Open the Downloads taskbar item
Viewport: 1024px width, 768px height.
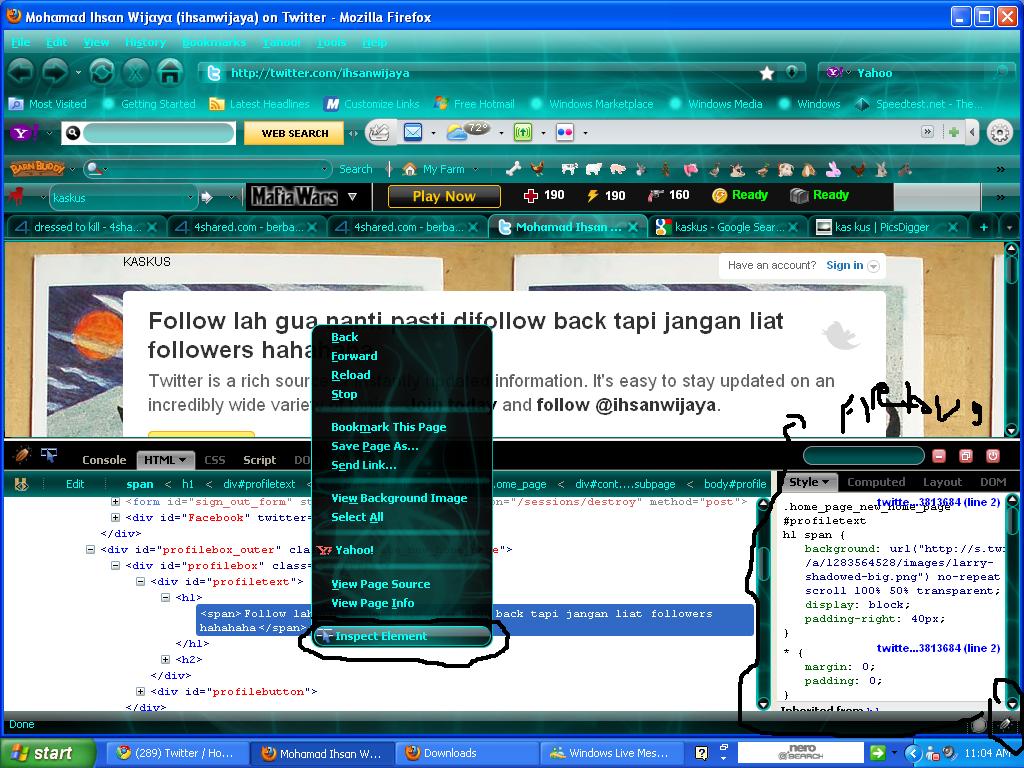pyautogui.click(x=465, y=753)
